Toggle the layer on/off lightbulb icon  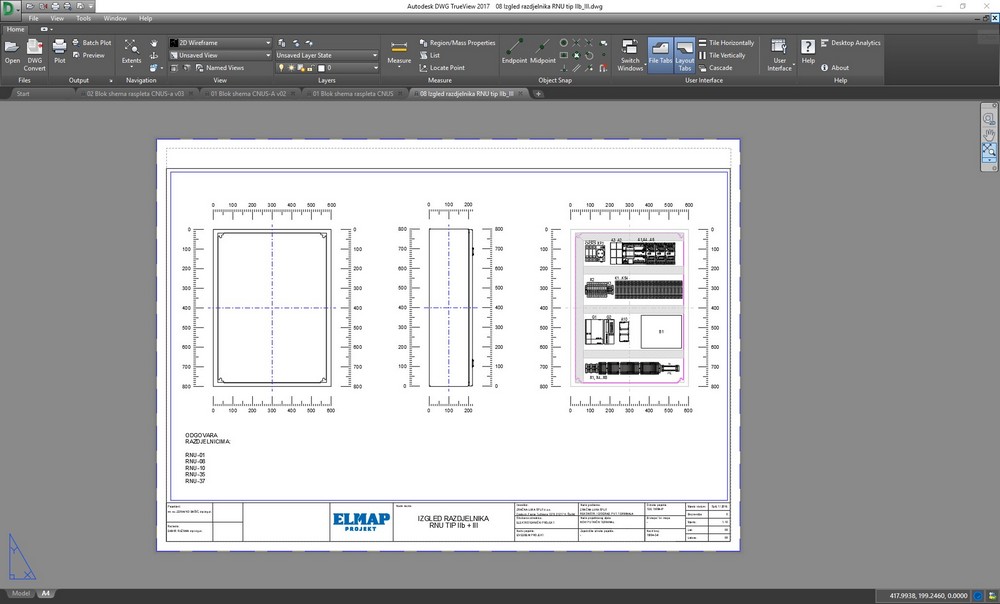(x=281, y=68)
